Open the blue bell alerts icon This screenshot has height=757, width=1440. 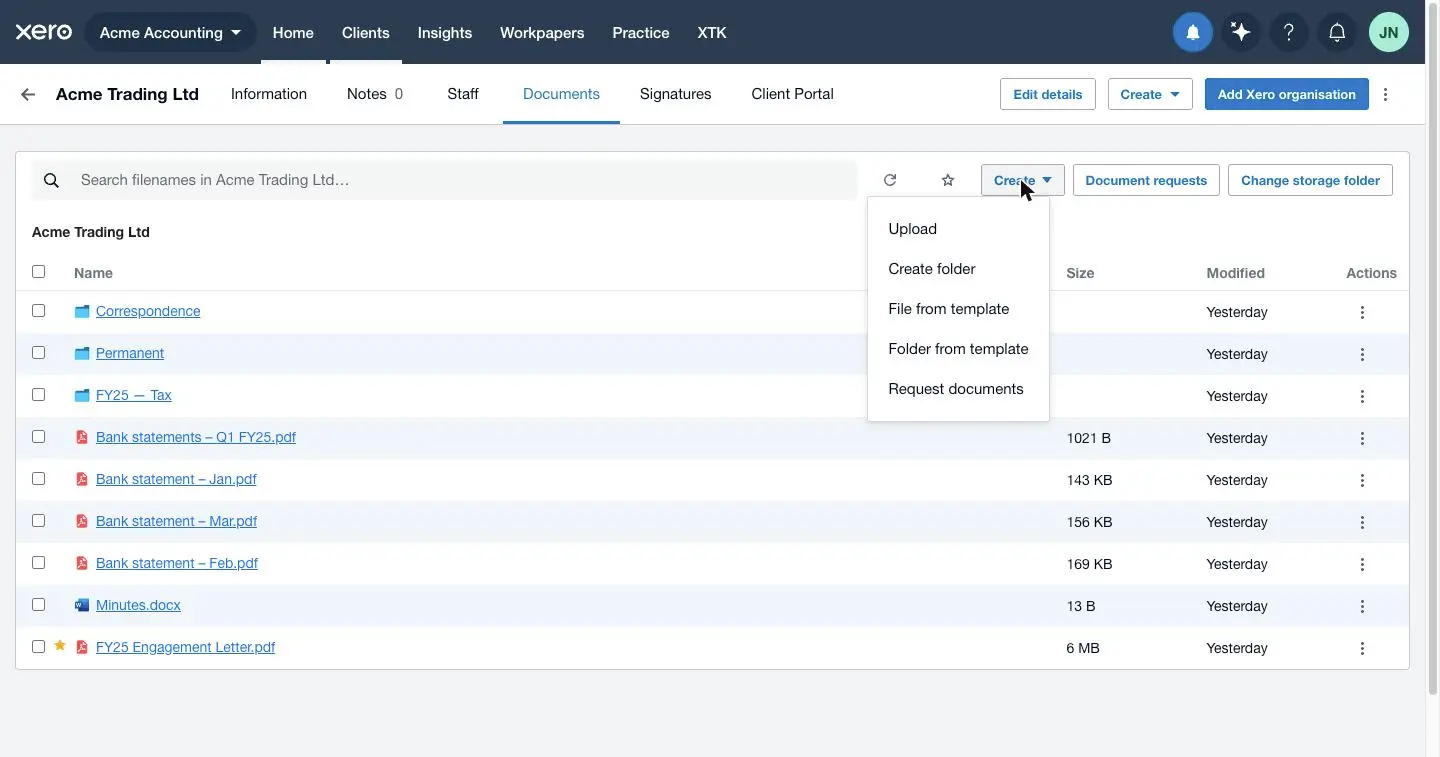click(1193, 33)
